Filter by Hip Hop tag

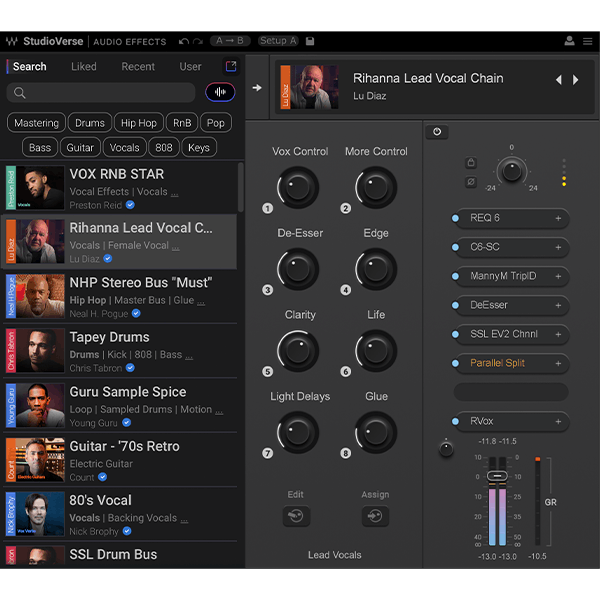click(x=139, y=123)
